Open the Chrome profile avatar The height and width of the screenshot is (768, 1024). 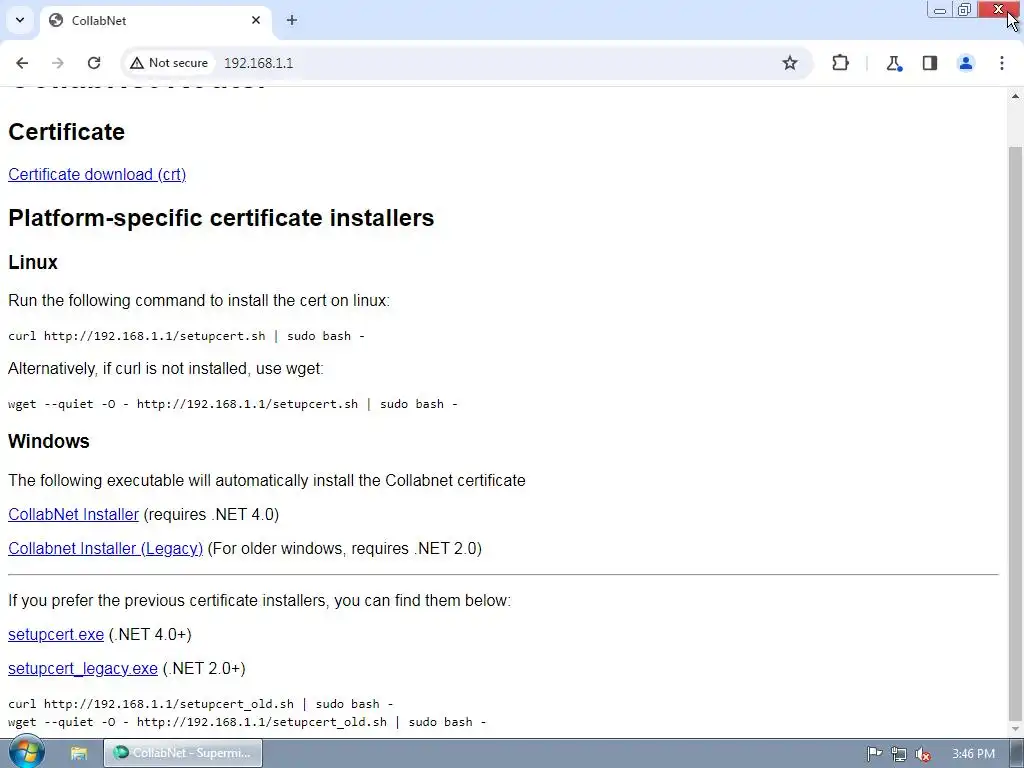pos(966,63)
